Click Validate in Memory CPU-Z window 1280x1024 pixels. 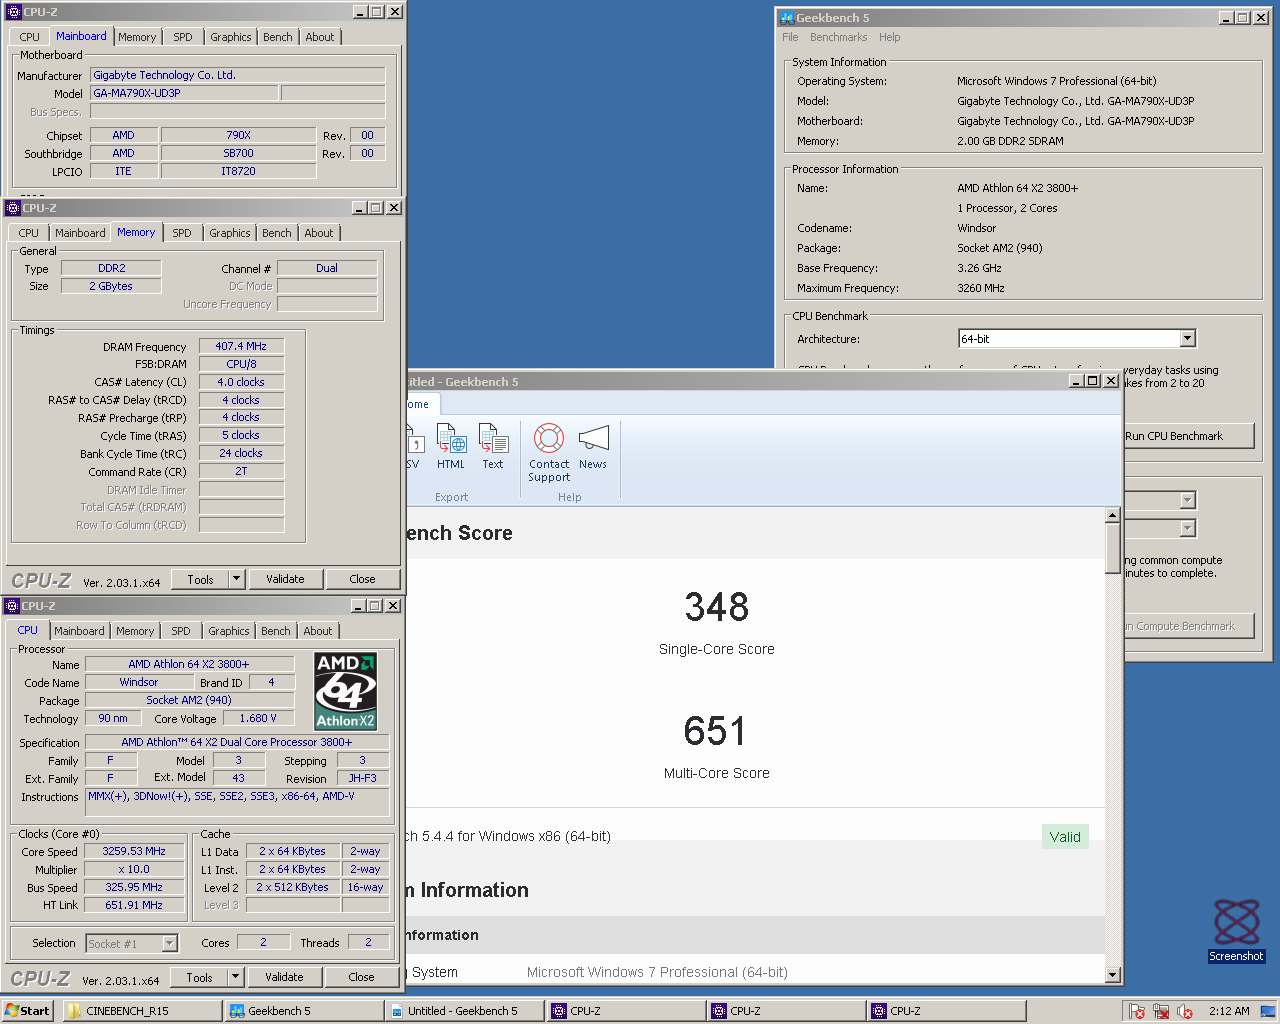(285, 579)
